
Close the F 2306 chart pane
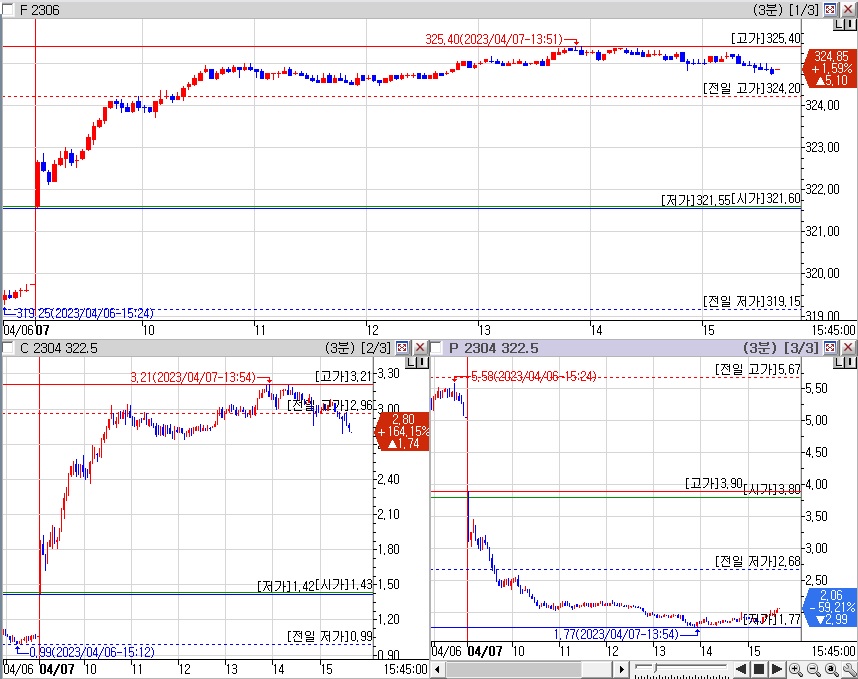point(848,9)
